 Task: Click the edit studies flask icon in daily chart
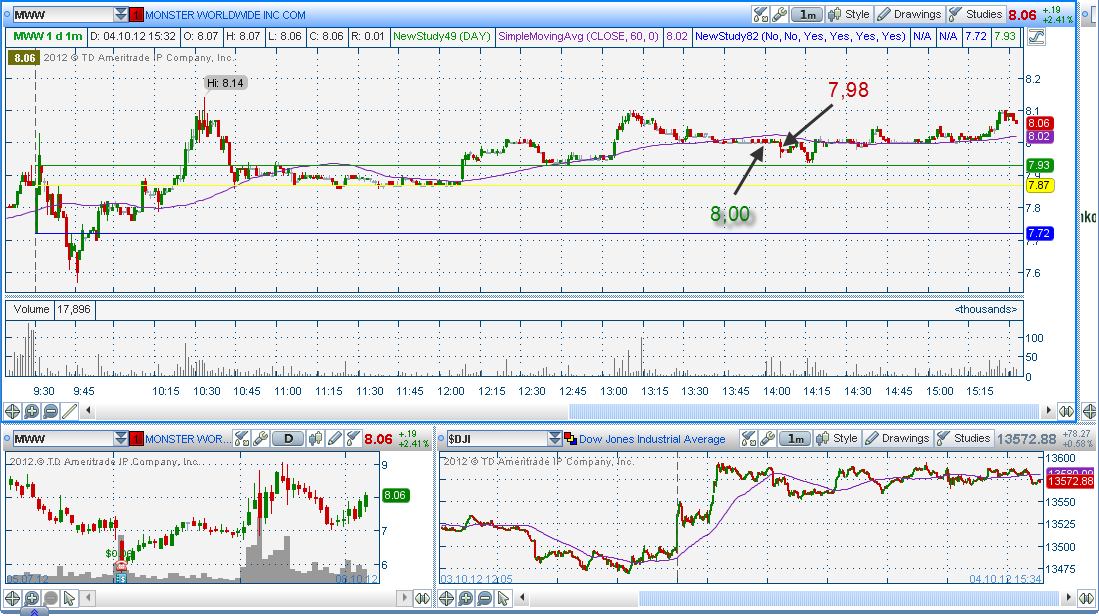click(242, 439)
